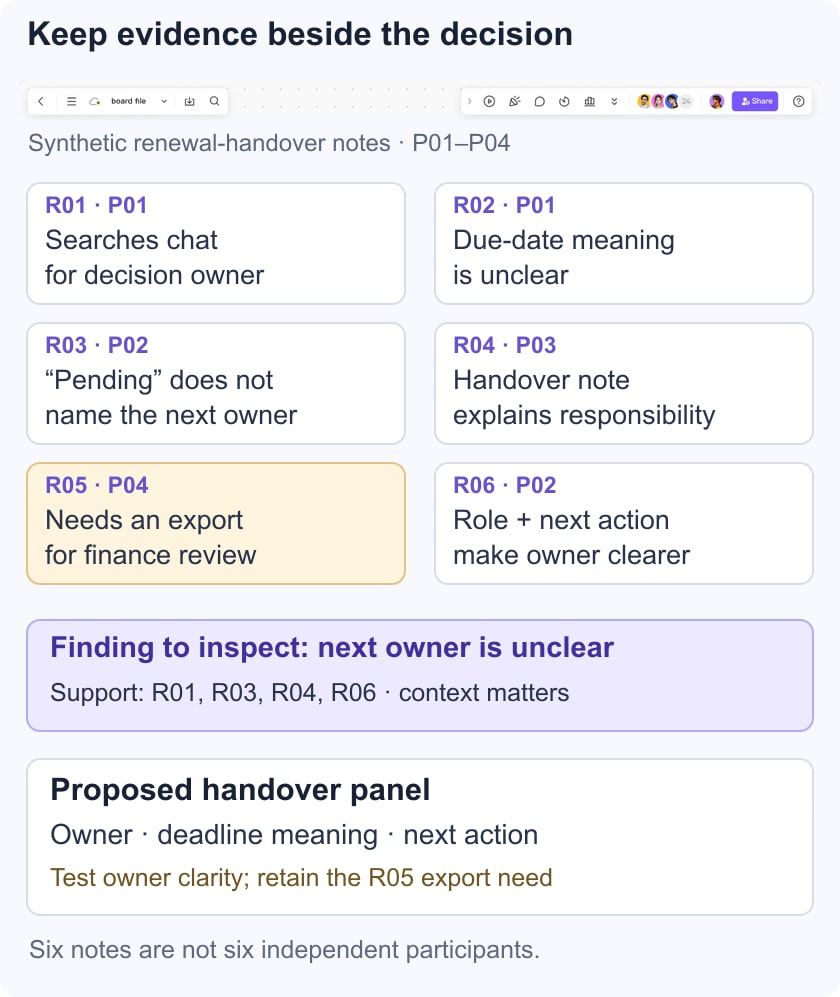Click 'Six notes are not six independent participants.'

tap(284, 949)
